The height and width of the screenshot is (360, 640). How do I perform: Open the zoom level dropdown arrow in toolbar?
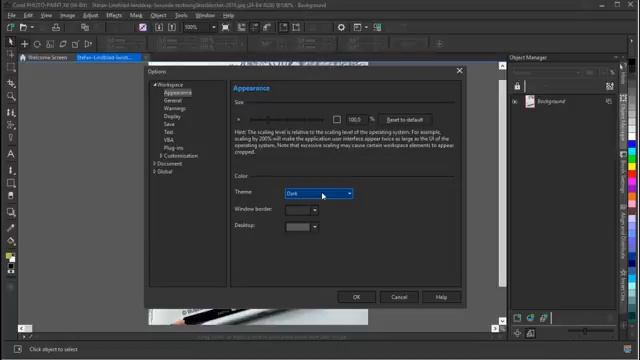[213, 27]
